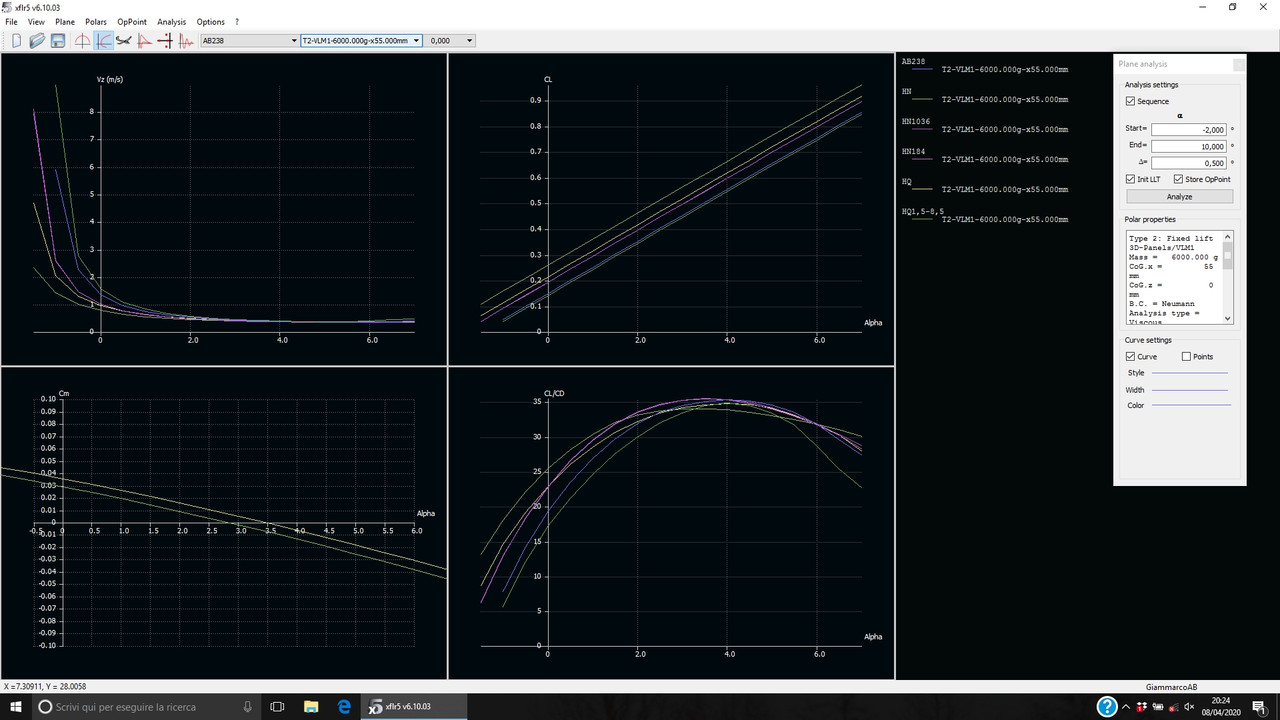Click the muted volume tray icon
1280x720 pixels.
1187,707
